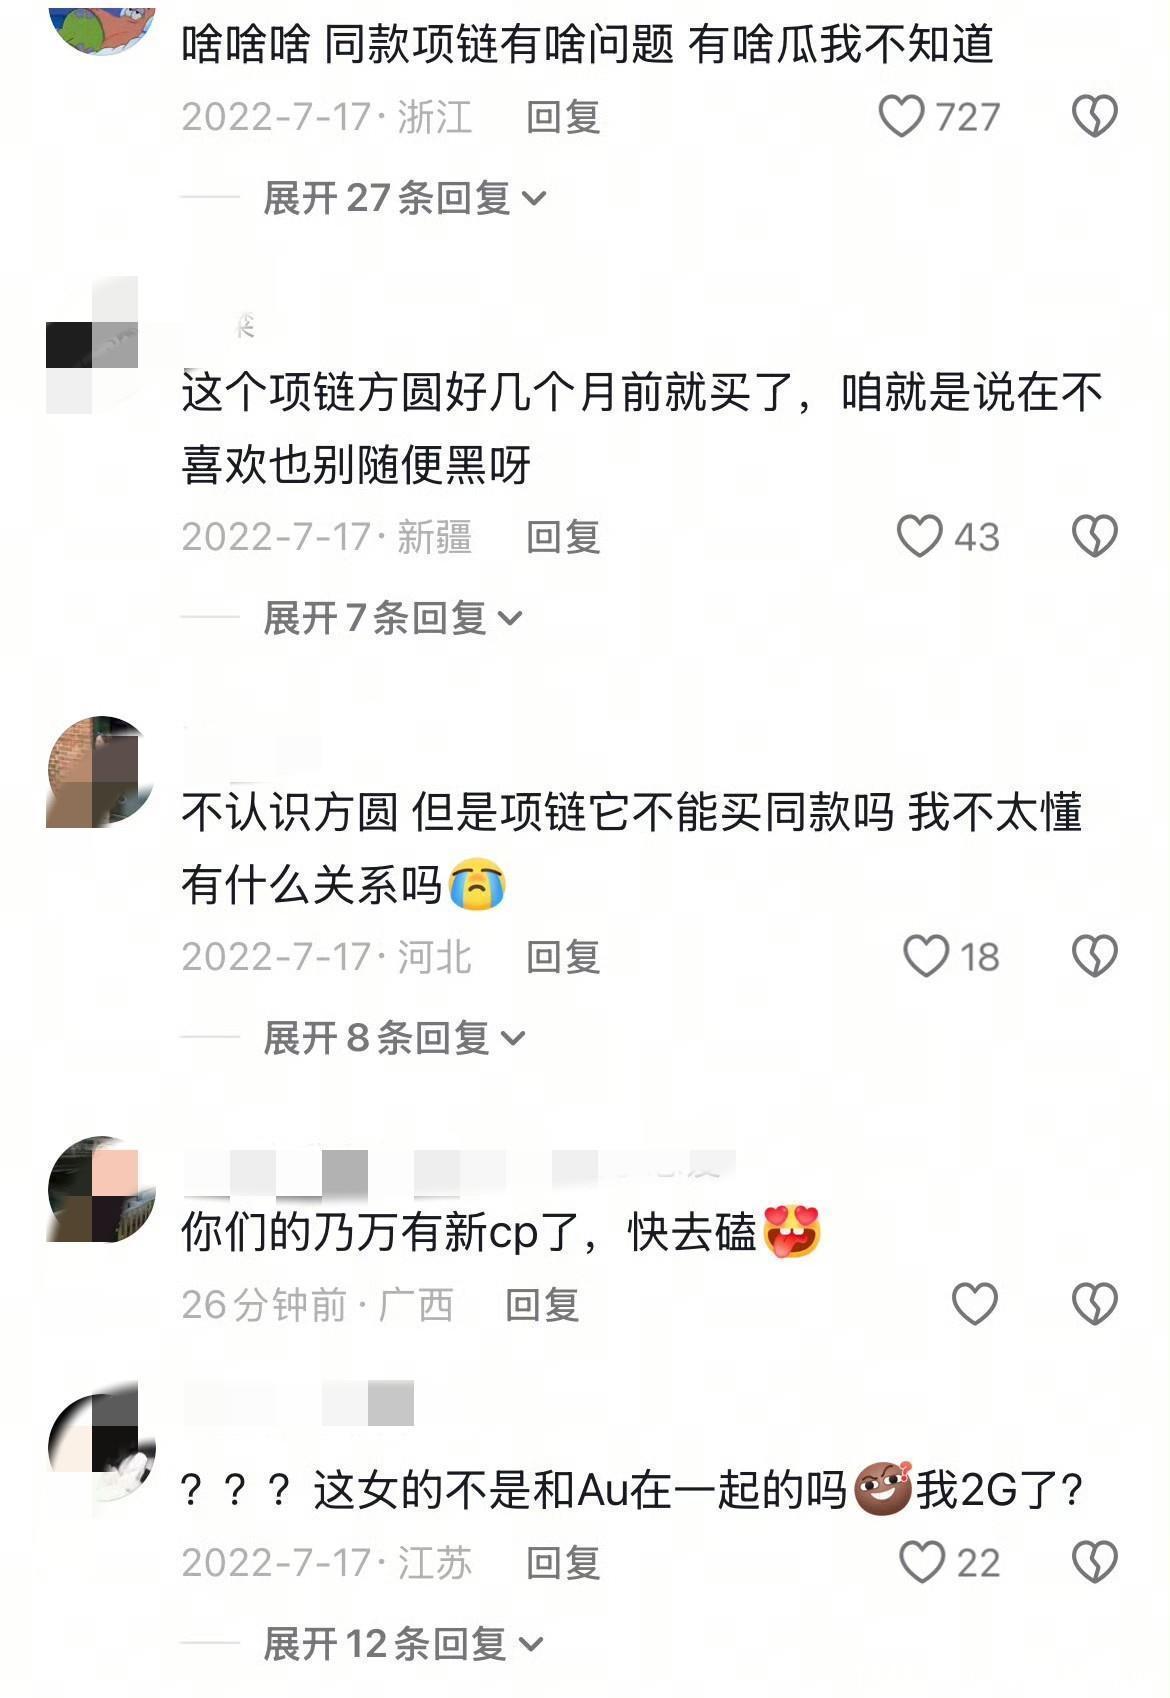Like the 河北 comment with 18 likes
Viewport: 1170px width, 1698px height.
tap(926, 956)
